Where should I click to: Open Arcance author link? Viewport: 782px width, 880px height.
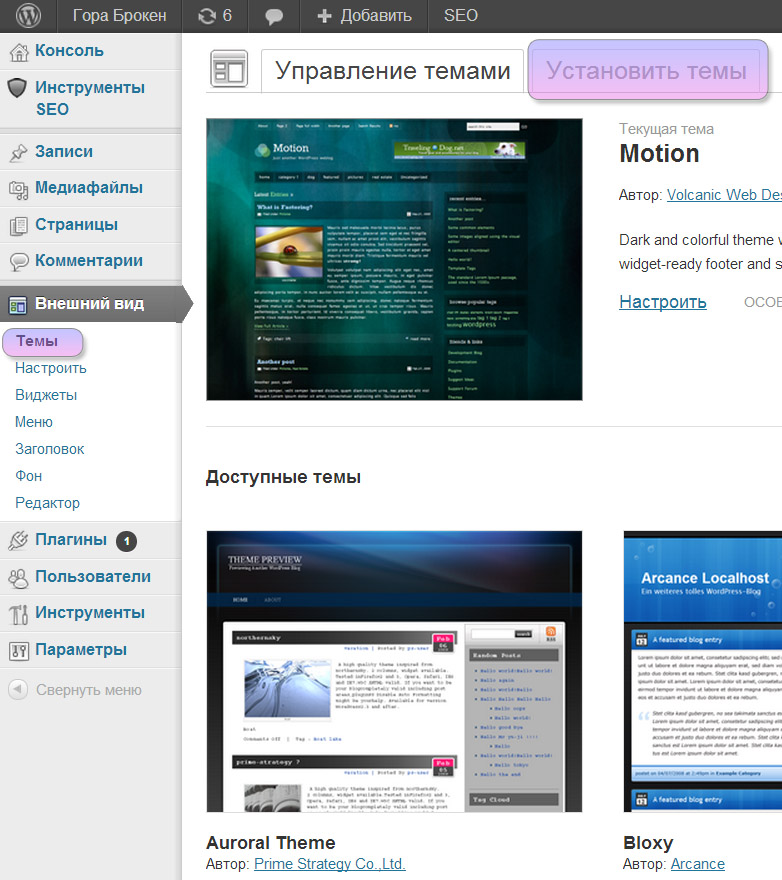click(x=698, y=864)
